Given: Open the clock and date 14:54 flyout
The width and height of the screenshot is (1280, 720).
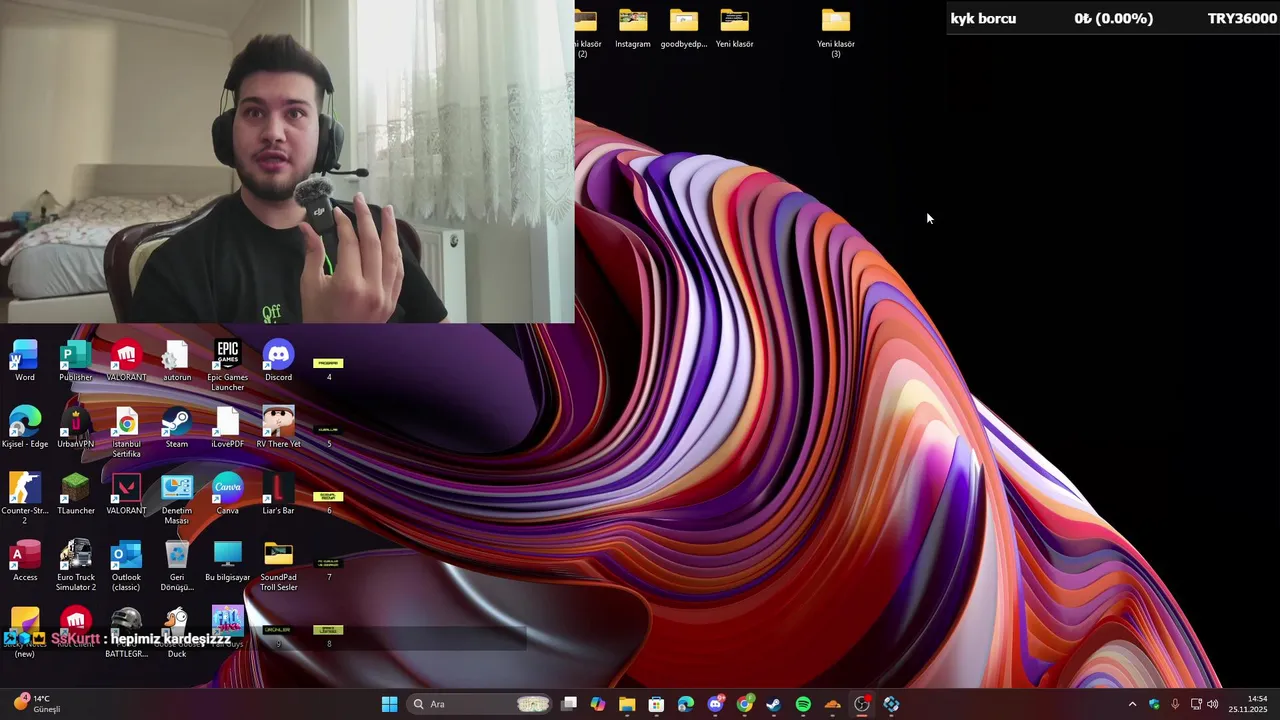Looking at the screenshot, I should tap(1248, 704).
